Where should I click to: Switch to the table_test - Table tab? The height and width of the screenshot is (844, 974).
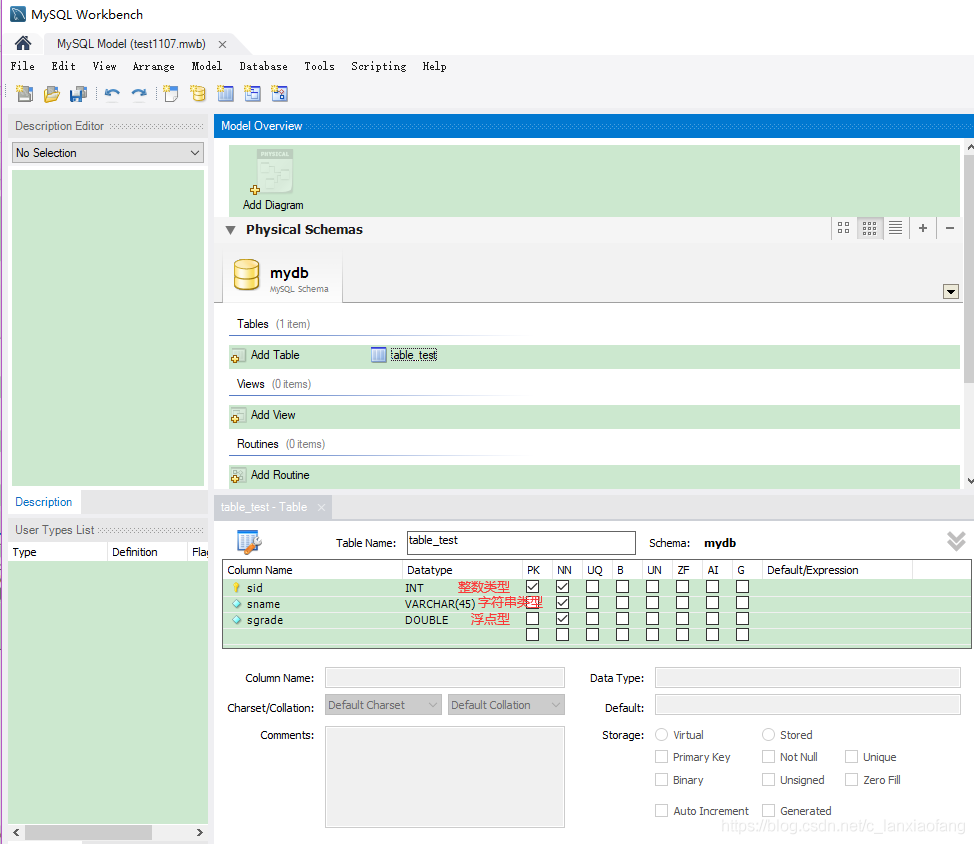tap(264, 507)
